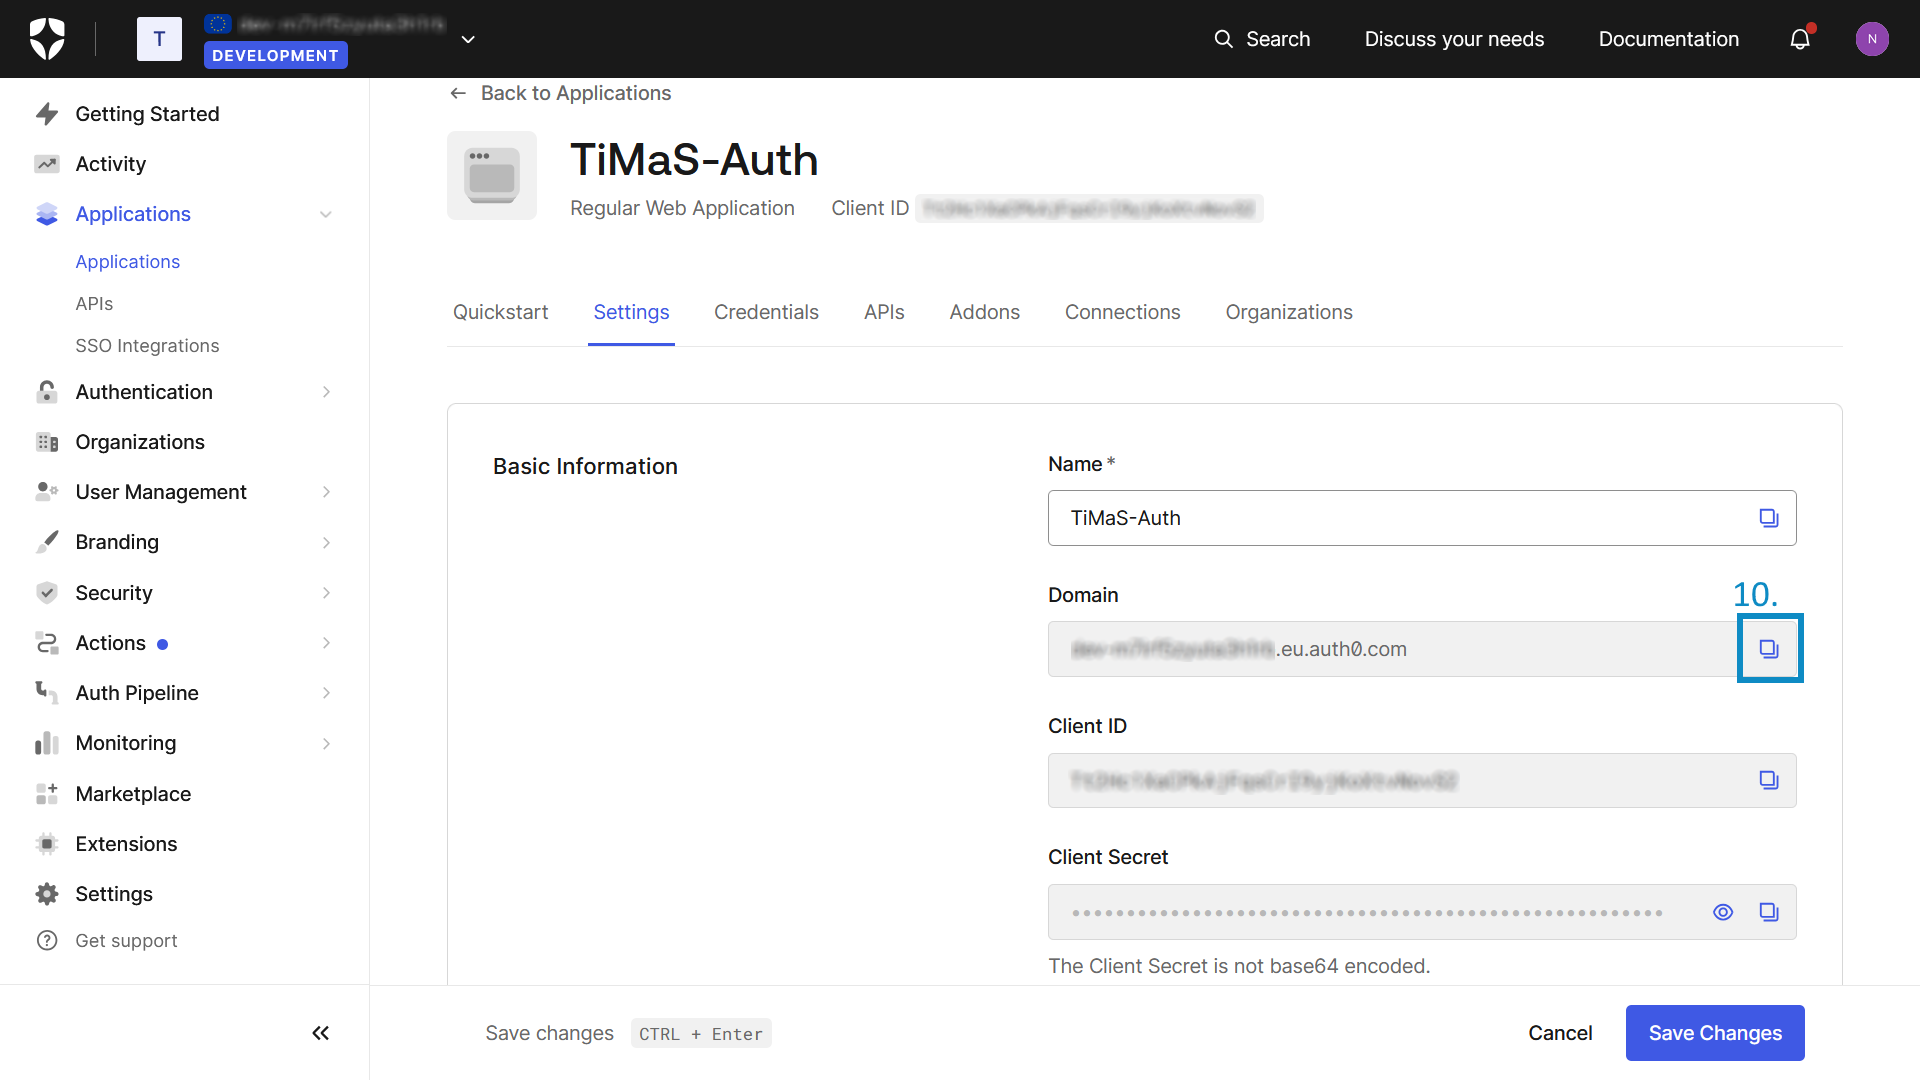
Task: Open tenant T avatar tile
Action: pyautogui.click(x=159, y=39)
